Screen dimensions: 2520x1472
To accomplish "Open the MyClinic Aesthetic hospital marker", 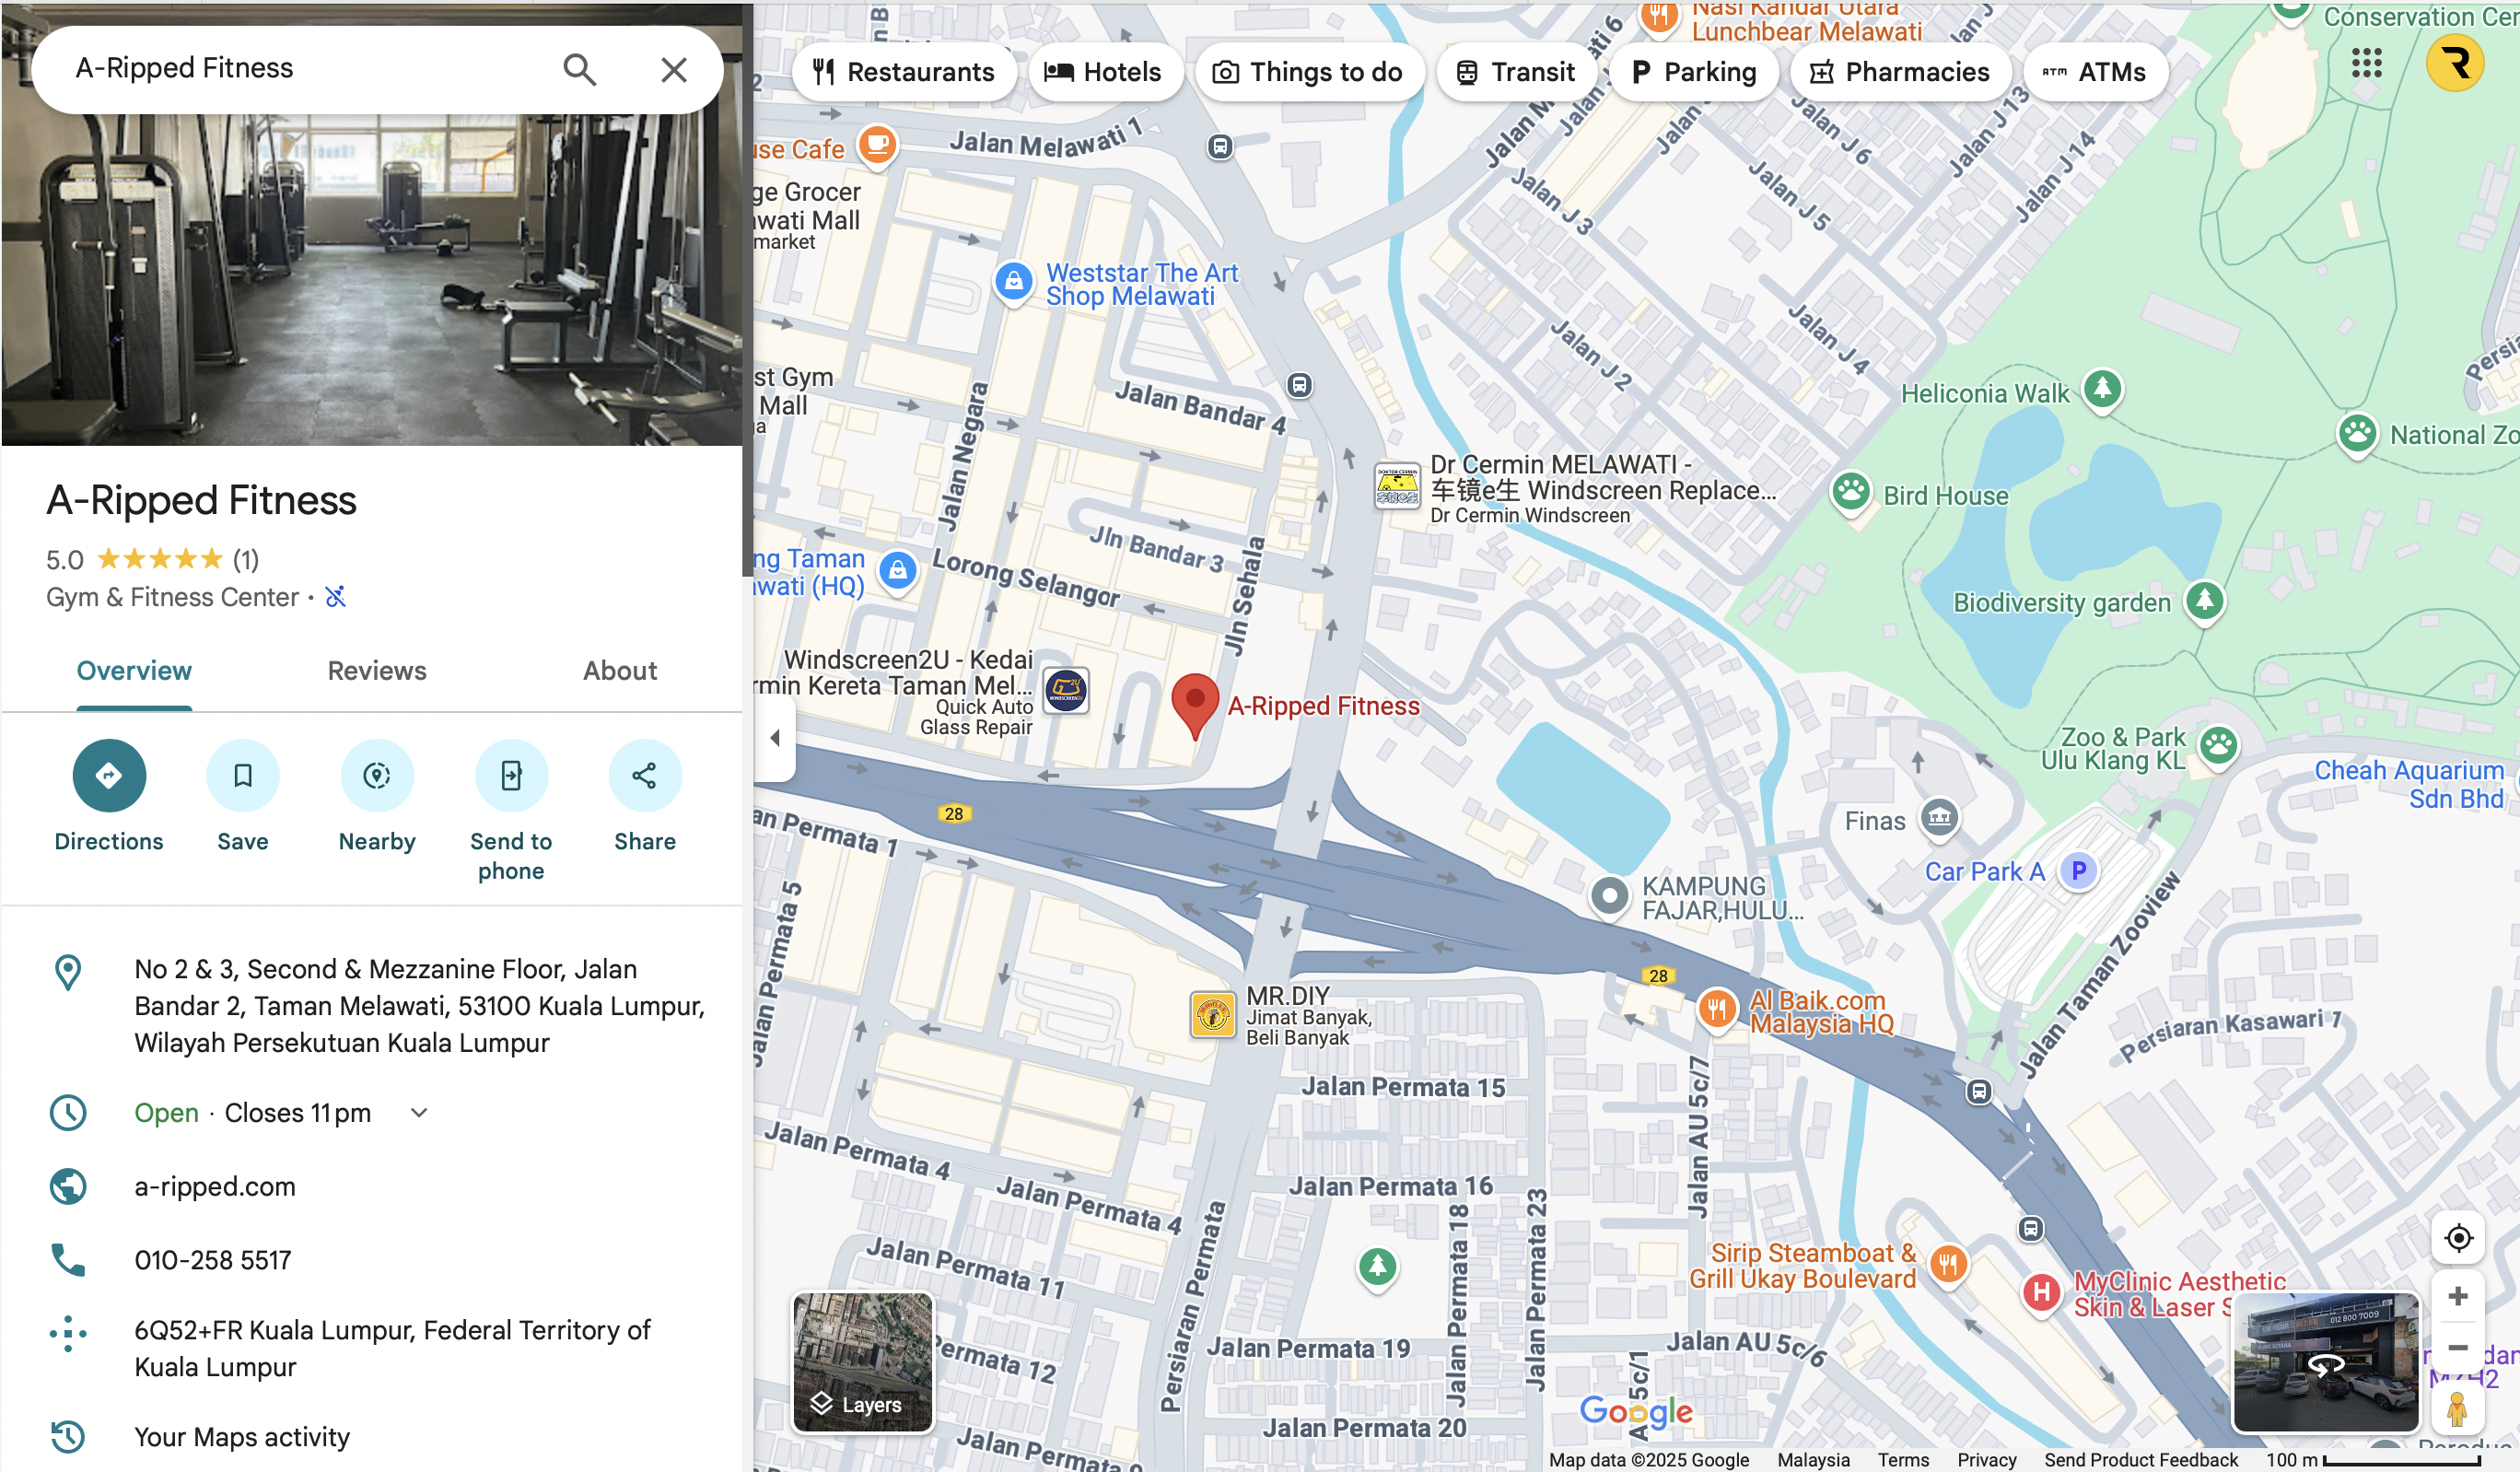I will tap(2041, 1293).
